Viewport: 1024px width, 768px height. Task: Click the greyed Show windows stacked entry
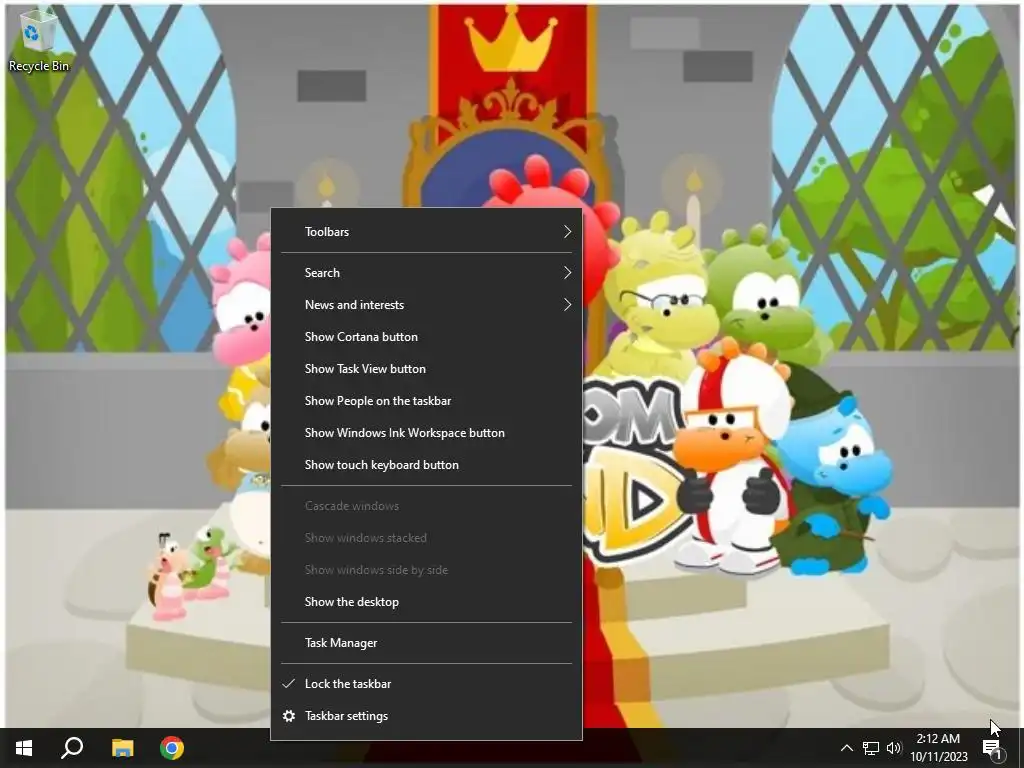tap(426, 538)
